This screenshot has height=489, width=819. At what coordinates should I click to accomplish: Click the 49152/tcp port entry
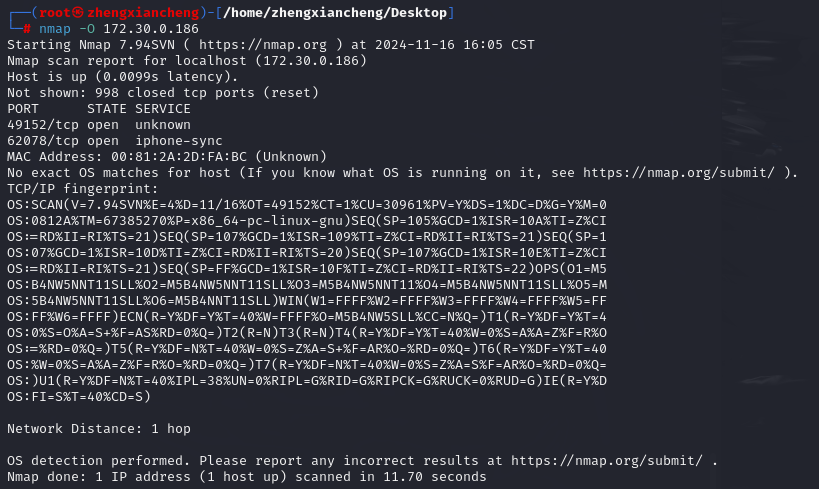click(x=43, y=125)
